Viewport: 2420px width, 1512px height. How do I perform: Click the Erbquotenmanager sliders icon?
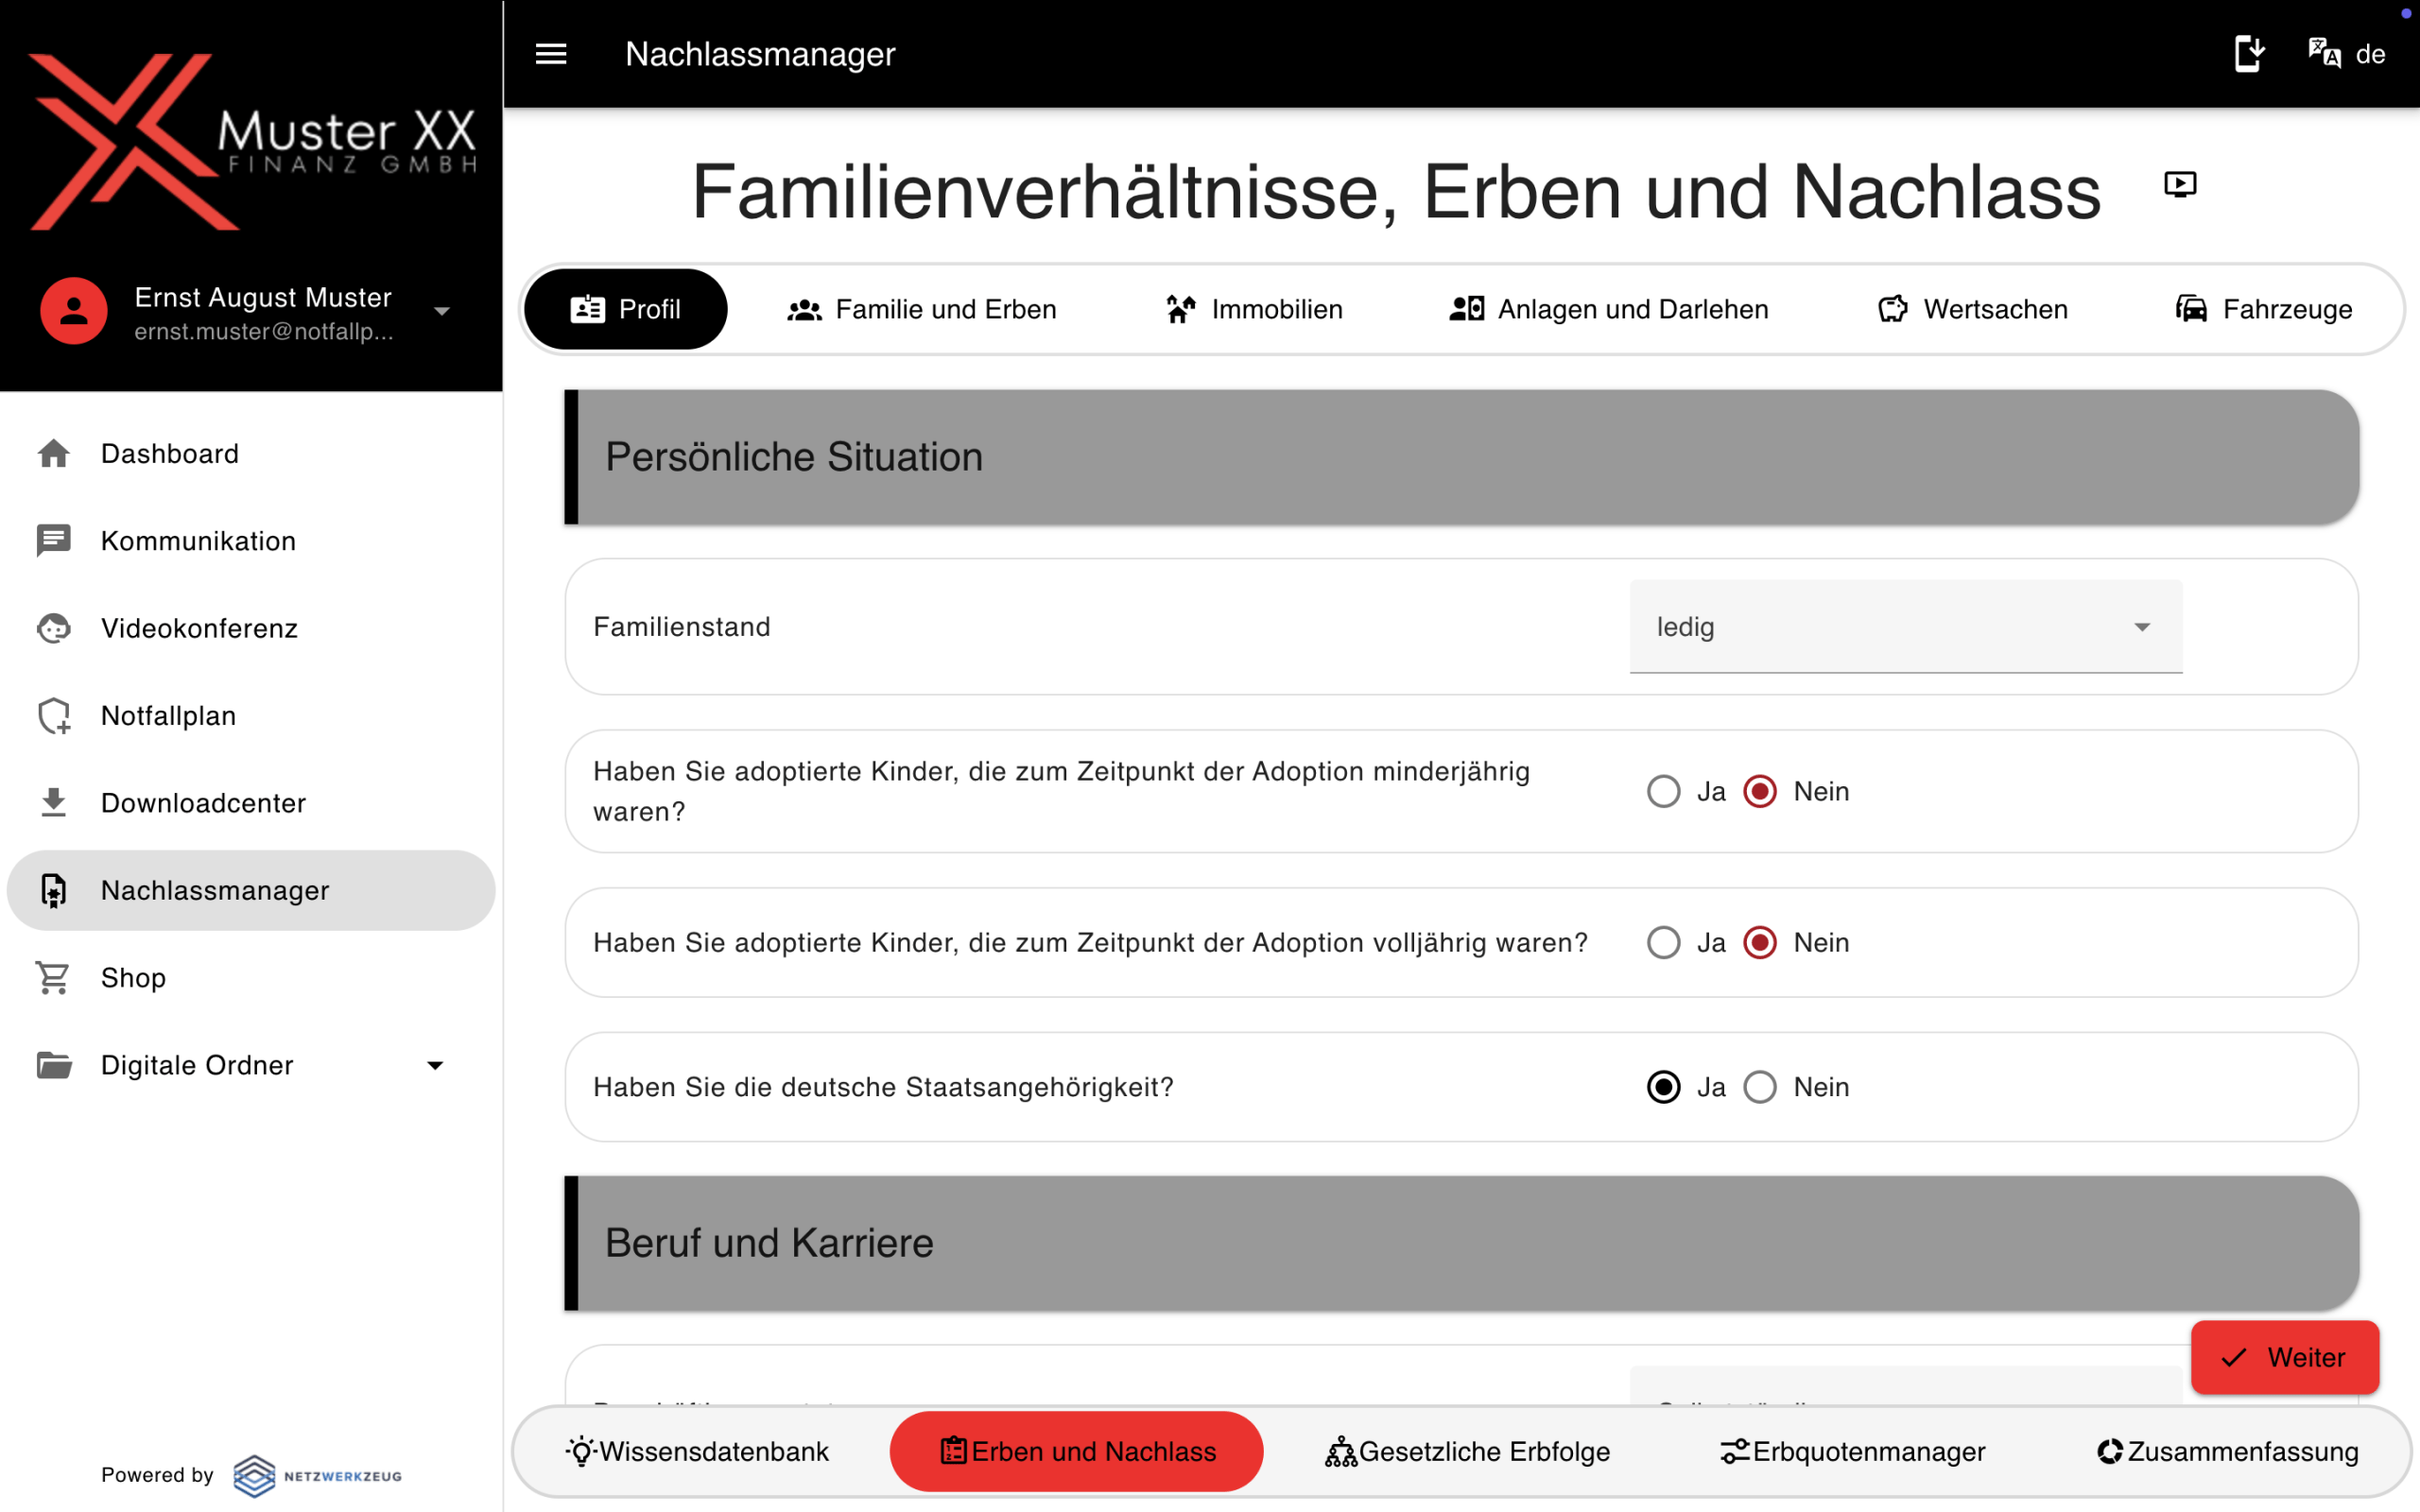(1735, 1452)
